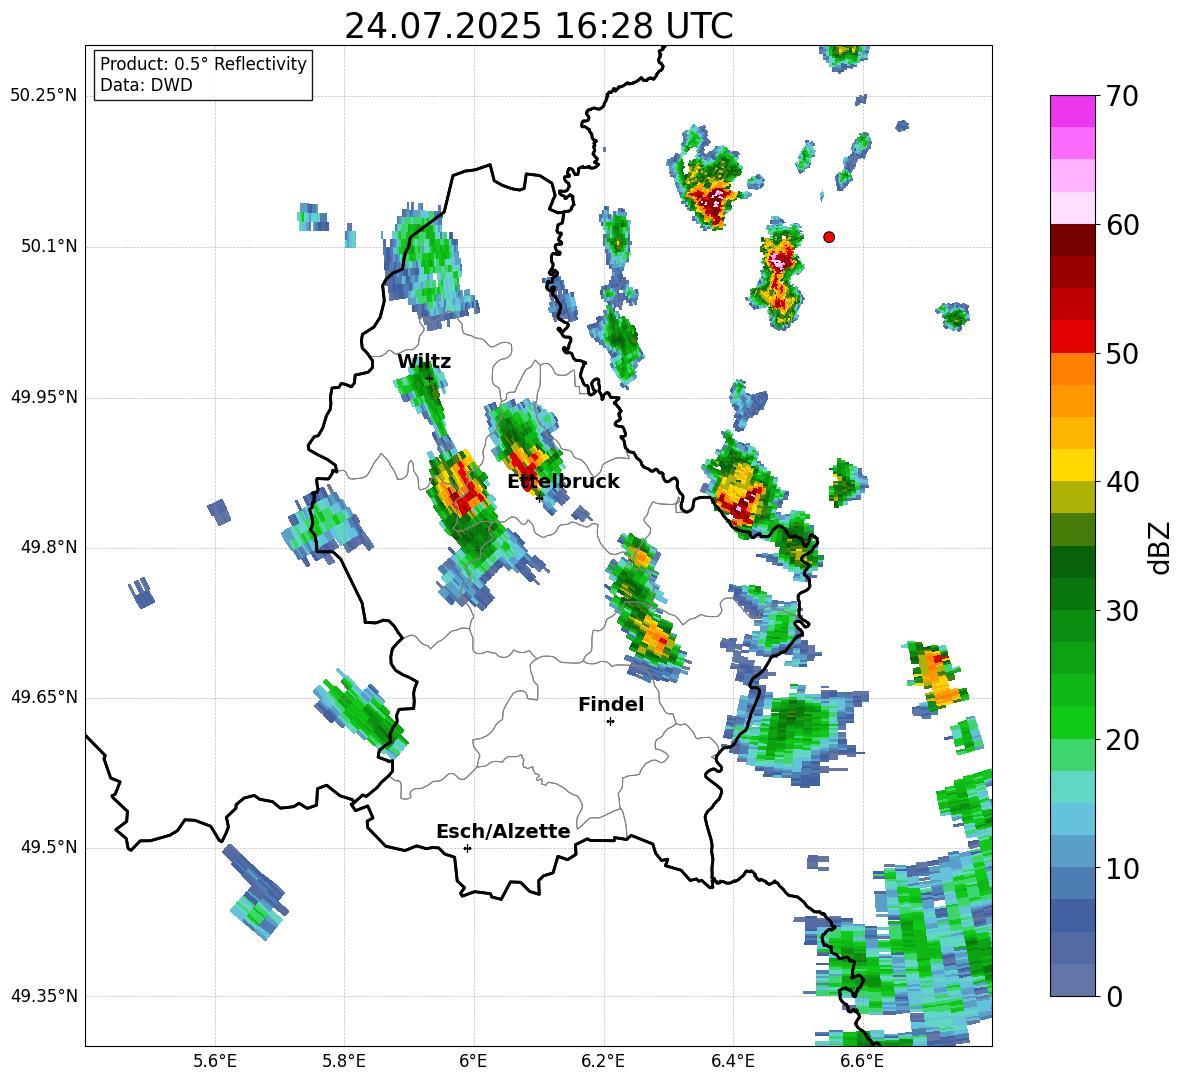Click the colorbar value 70
Viewport: 1184px width, 1081px height.
(x=1122, y=96)
